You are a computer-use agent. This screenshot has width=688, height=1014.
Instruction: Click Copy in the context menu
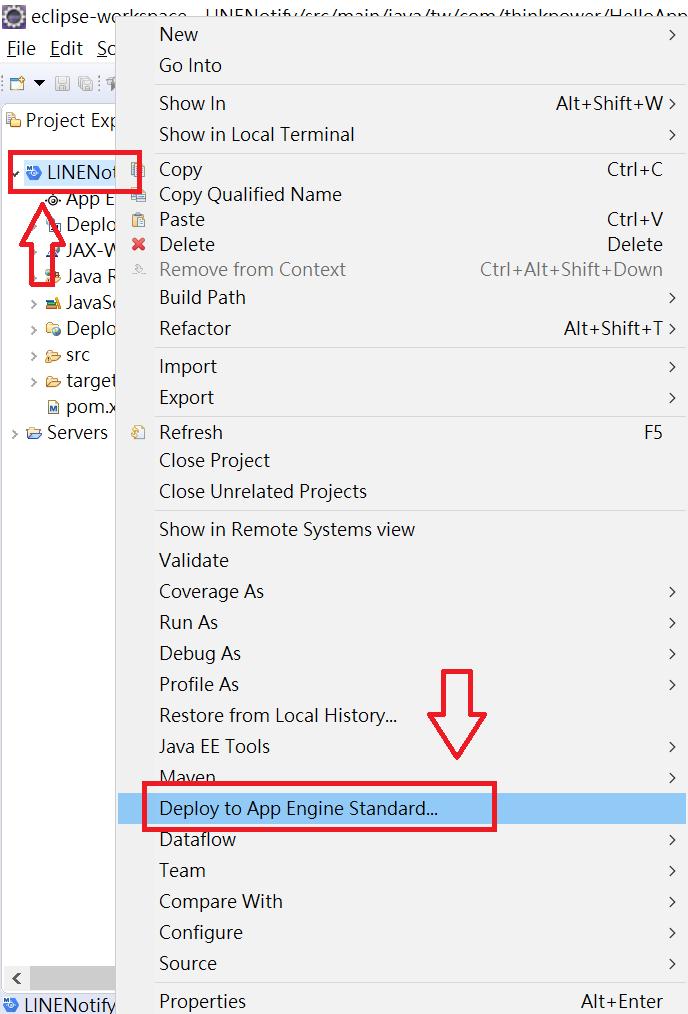[x=402, y=169]
